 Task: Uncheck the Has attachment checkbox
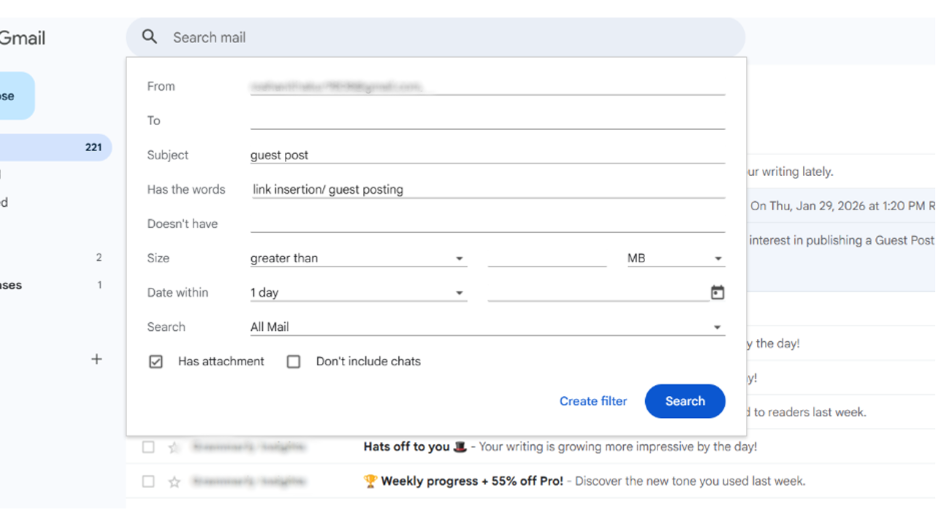pos(156,362)
